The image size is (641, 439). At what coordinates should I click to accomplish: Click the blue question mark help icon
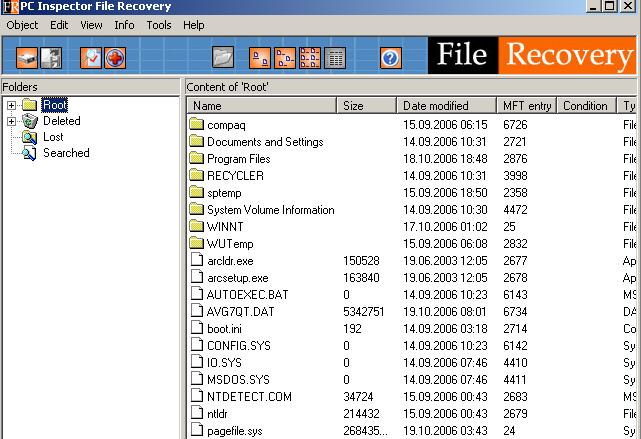(x=391, y=58)
